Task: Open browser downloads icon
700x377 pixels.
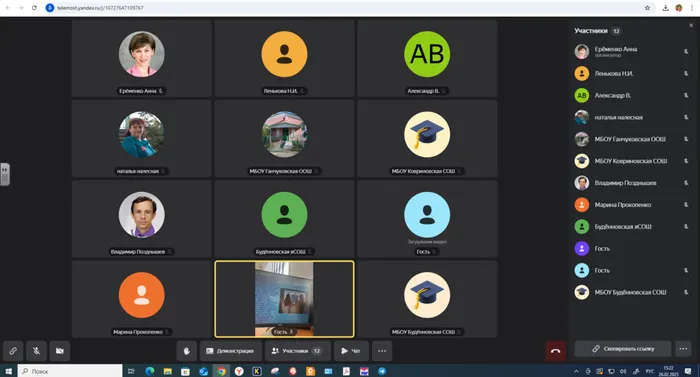Action: coord(666,8)
